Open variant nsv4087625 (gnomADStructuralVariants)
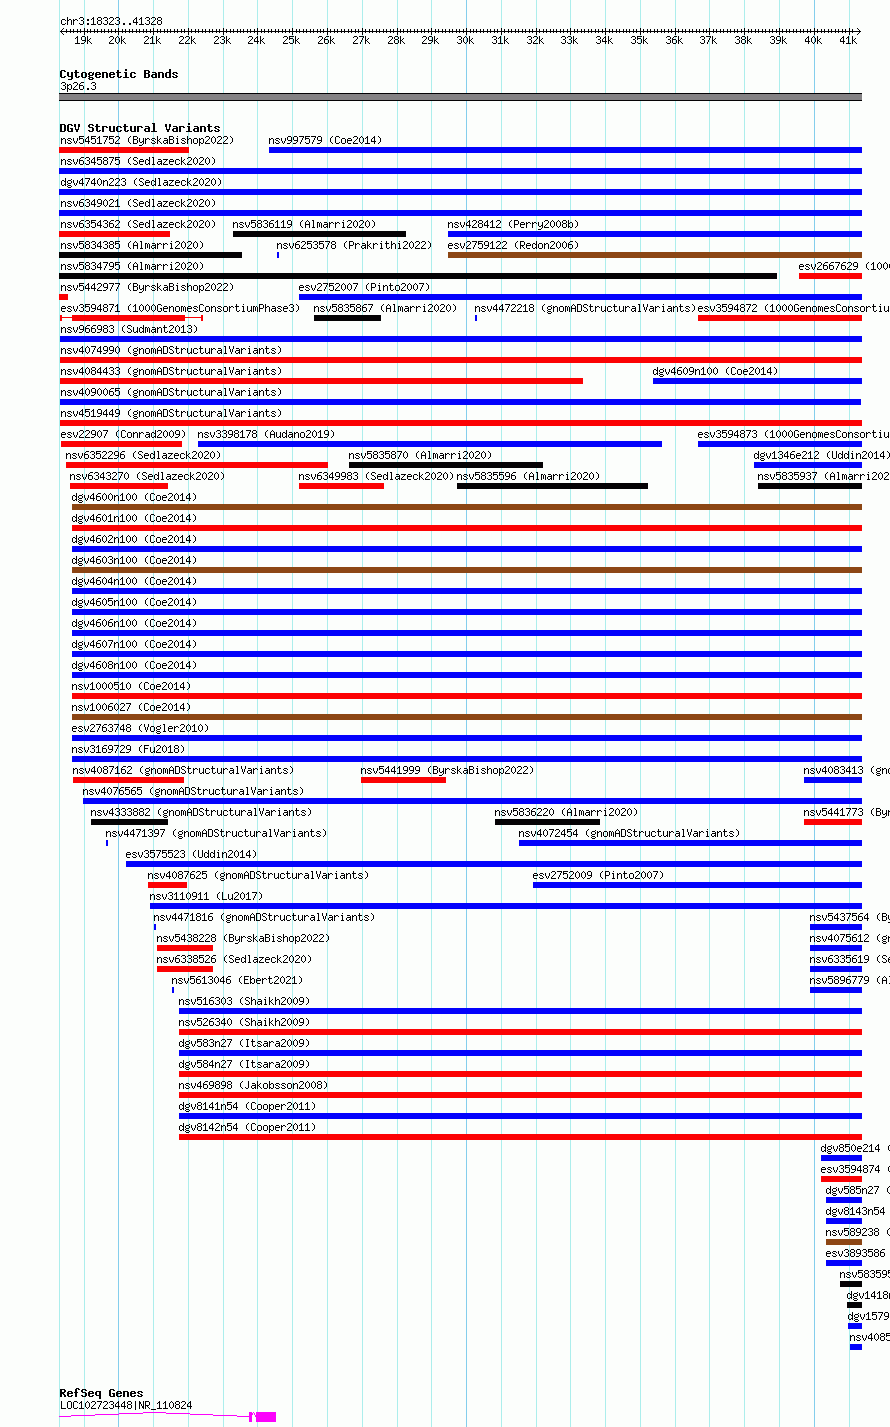This screenshot has height=1427, width=890. point(167,885)
